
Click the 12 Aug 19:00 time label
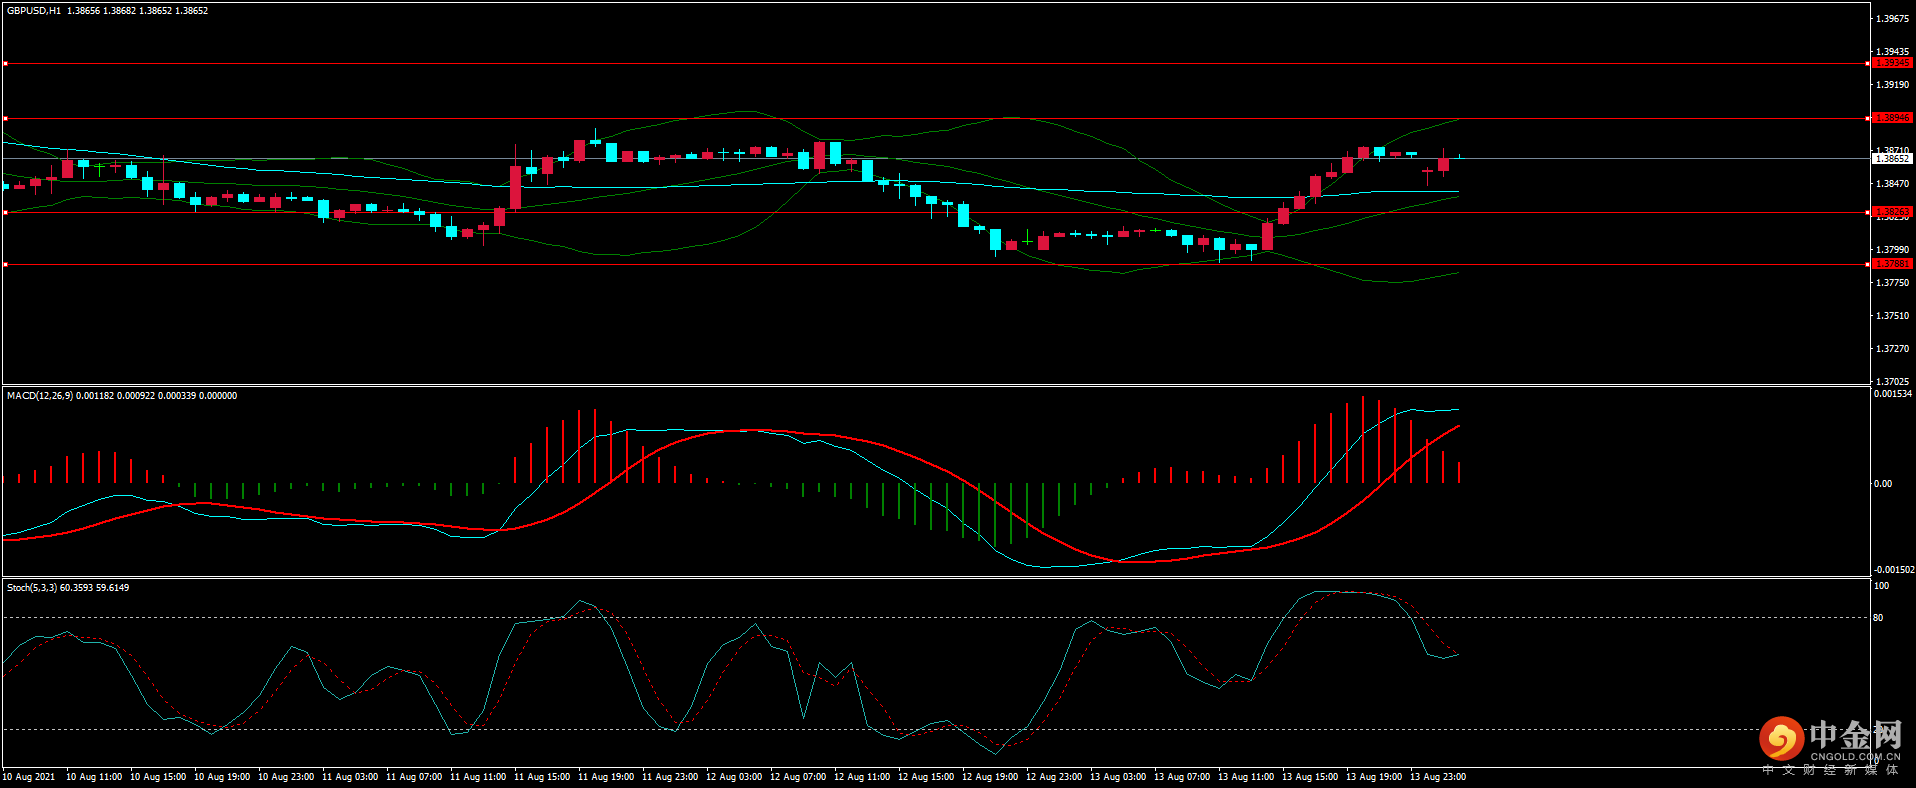pyautogui.click(x=990, y=777)
